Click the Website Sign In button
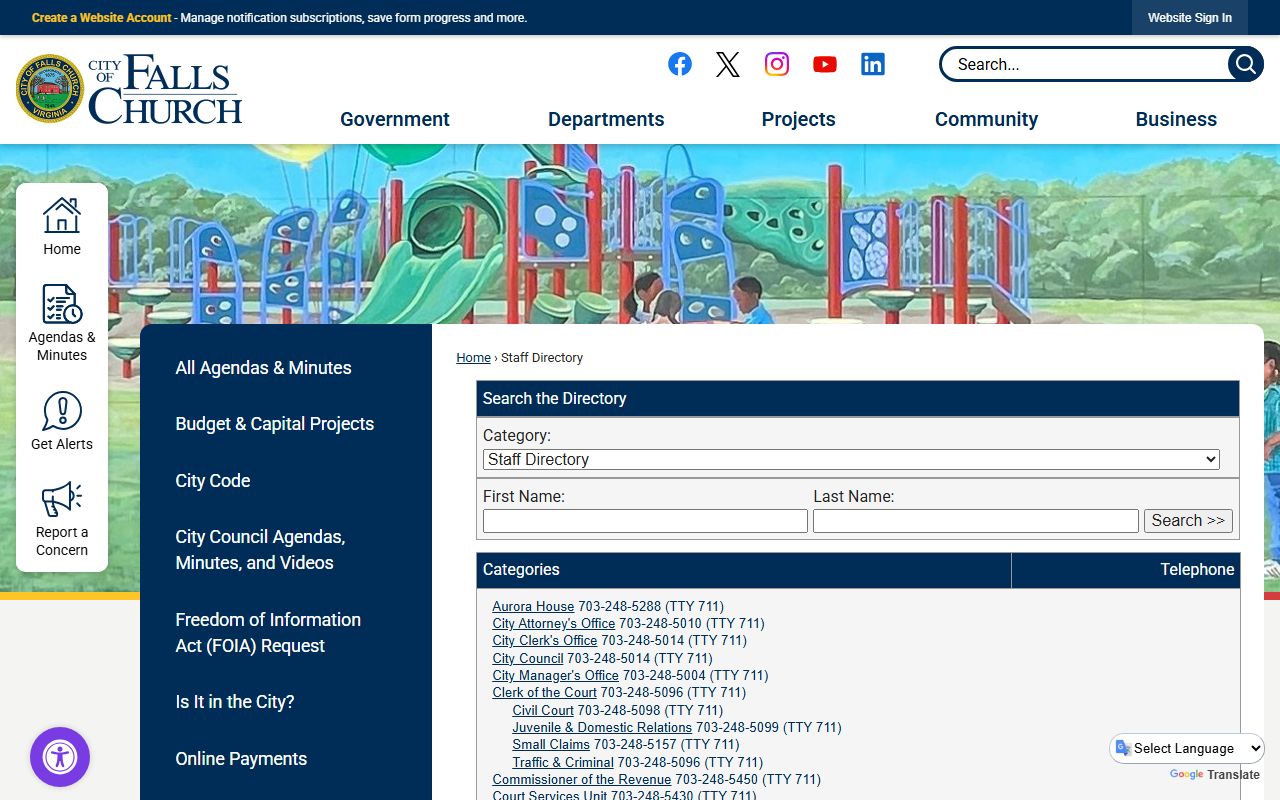 coord(1190,18)
